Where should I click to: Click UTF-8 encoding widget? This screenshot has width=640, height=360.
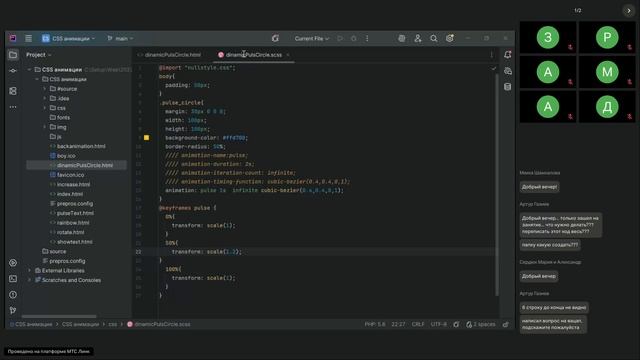click(x=439, y=324)
